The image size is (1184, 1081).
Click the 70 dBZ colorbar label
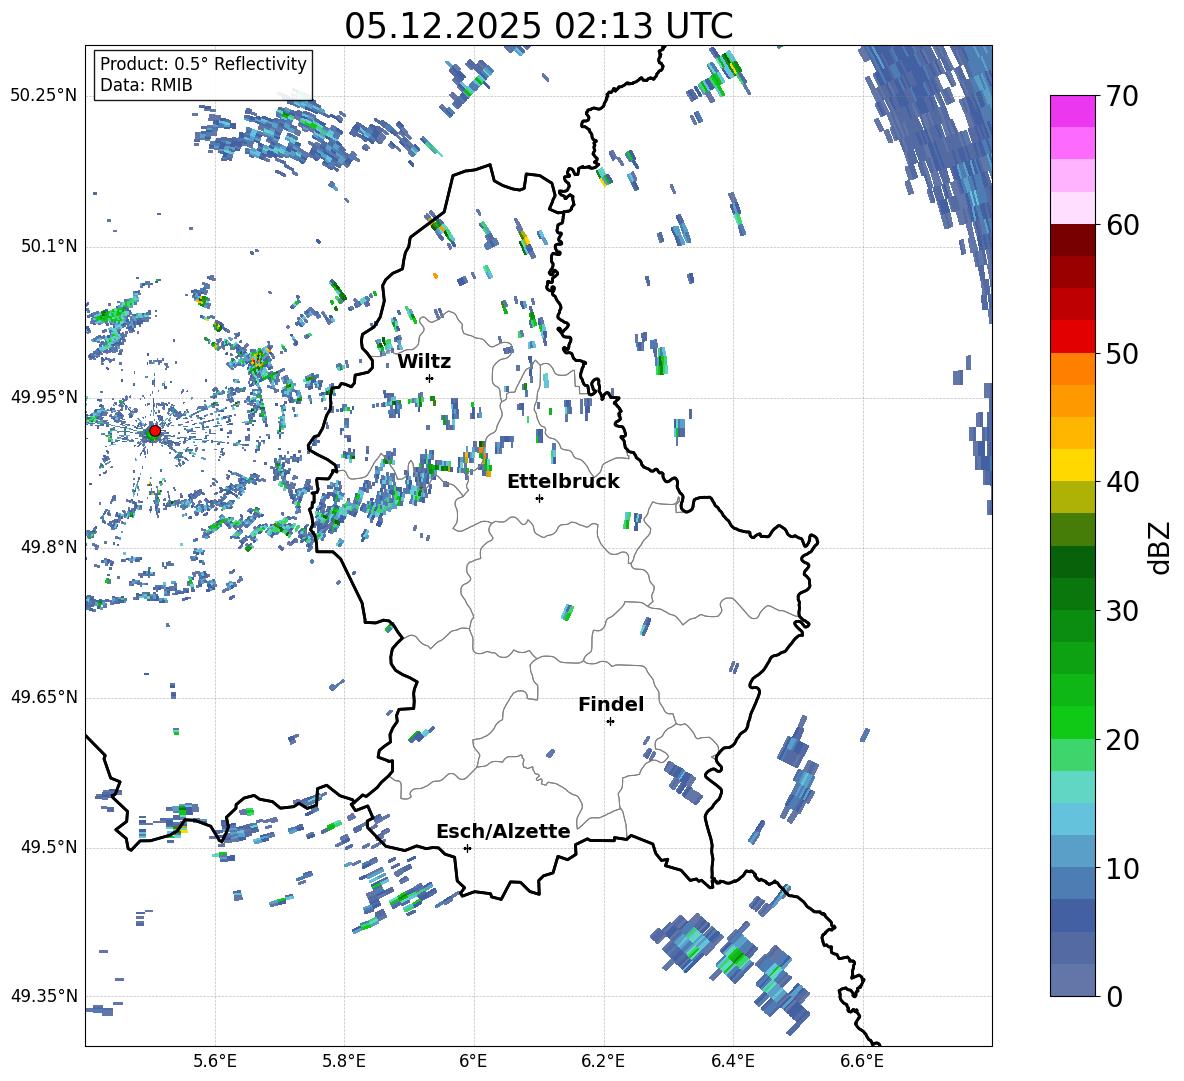point(1121,97)
